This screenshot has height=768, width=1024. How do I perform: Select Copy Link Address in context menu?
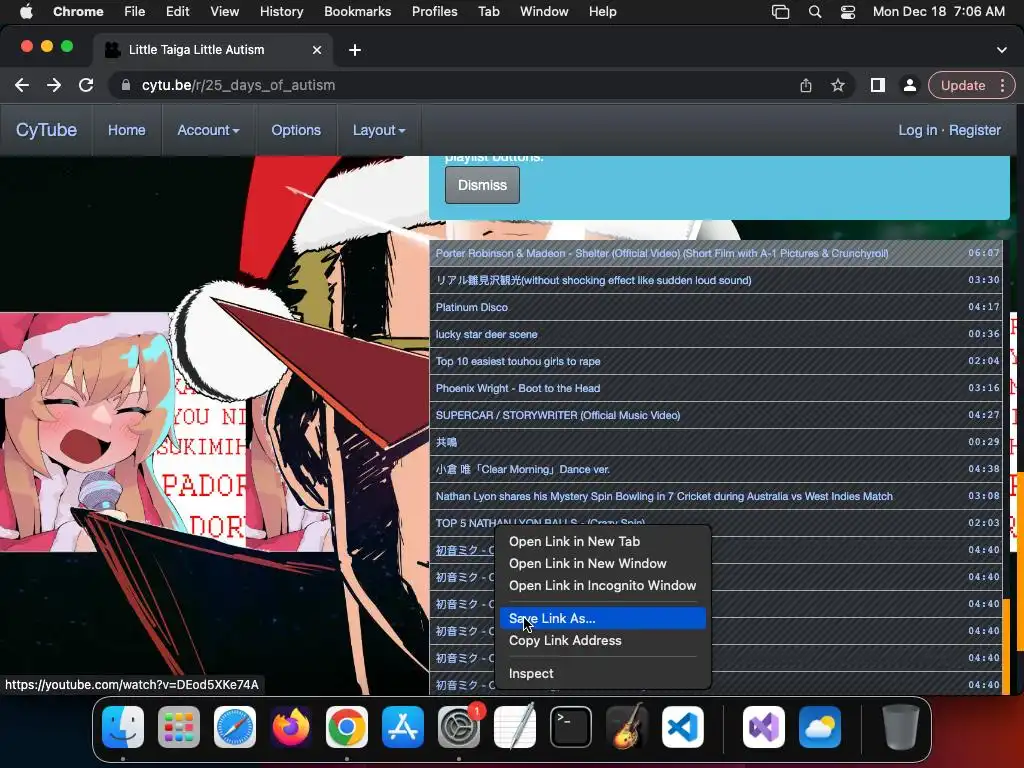pyautogui.click(x=602, y=641)
